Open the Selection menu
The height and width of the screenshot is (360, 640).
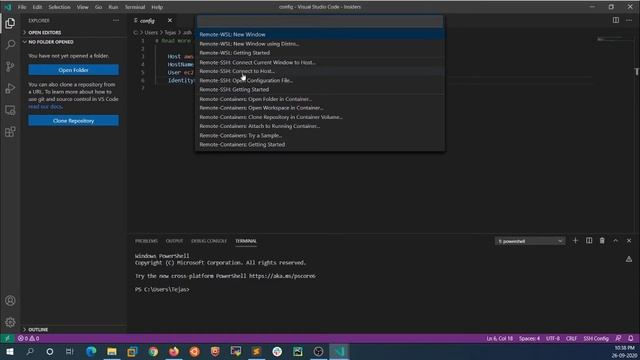[x=59, y=7]
